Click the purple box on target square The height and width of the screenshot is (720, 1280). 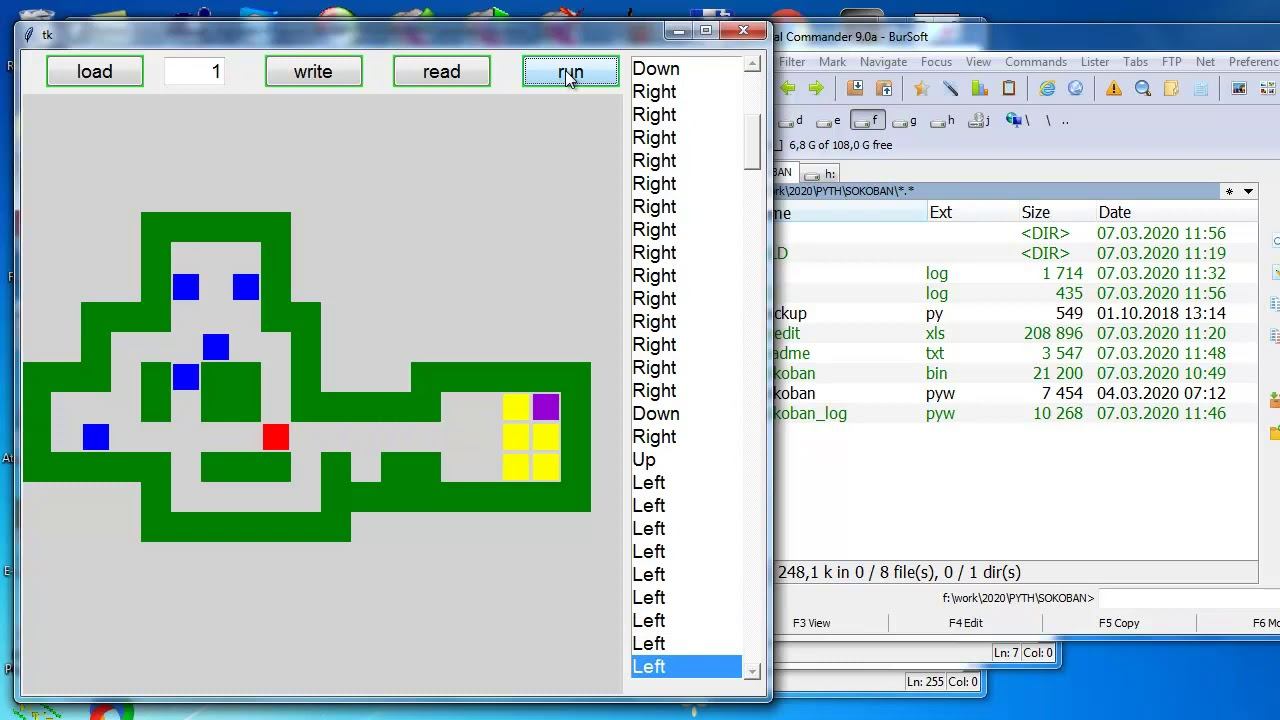(546, 407)
